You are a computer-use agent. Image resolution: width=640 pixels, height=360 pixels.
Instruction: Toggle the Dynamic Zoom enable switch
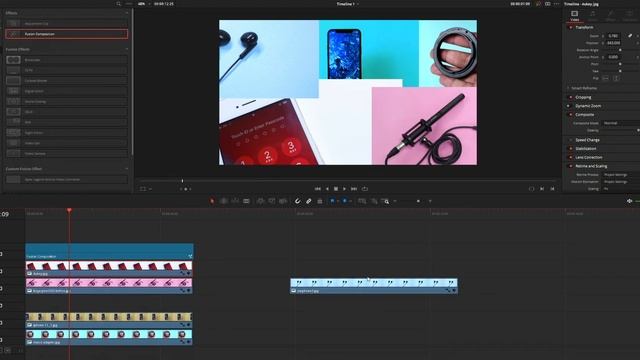569,106
